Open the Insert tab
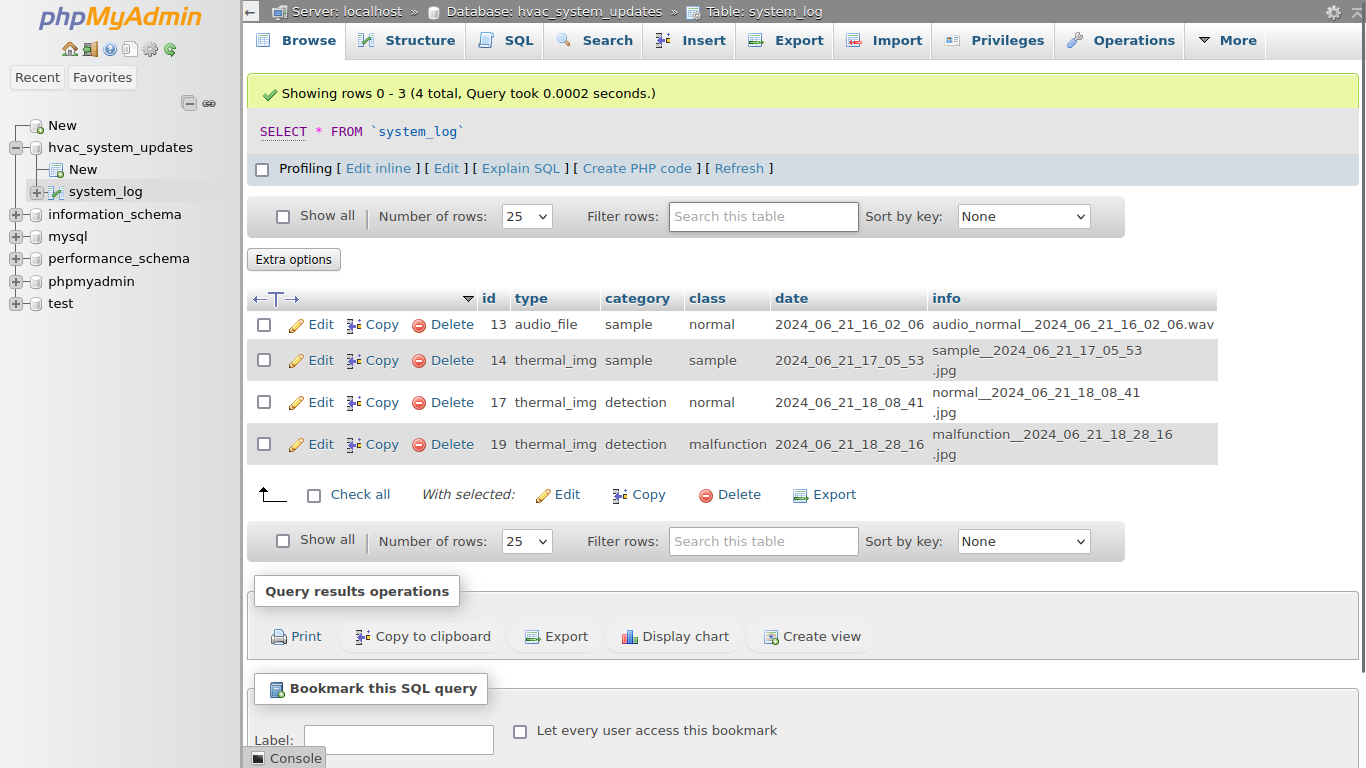This screenshot has width=1366, height=768. coord(691,41)
